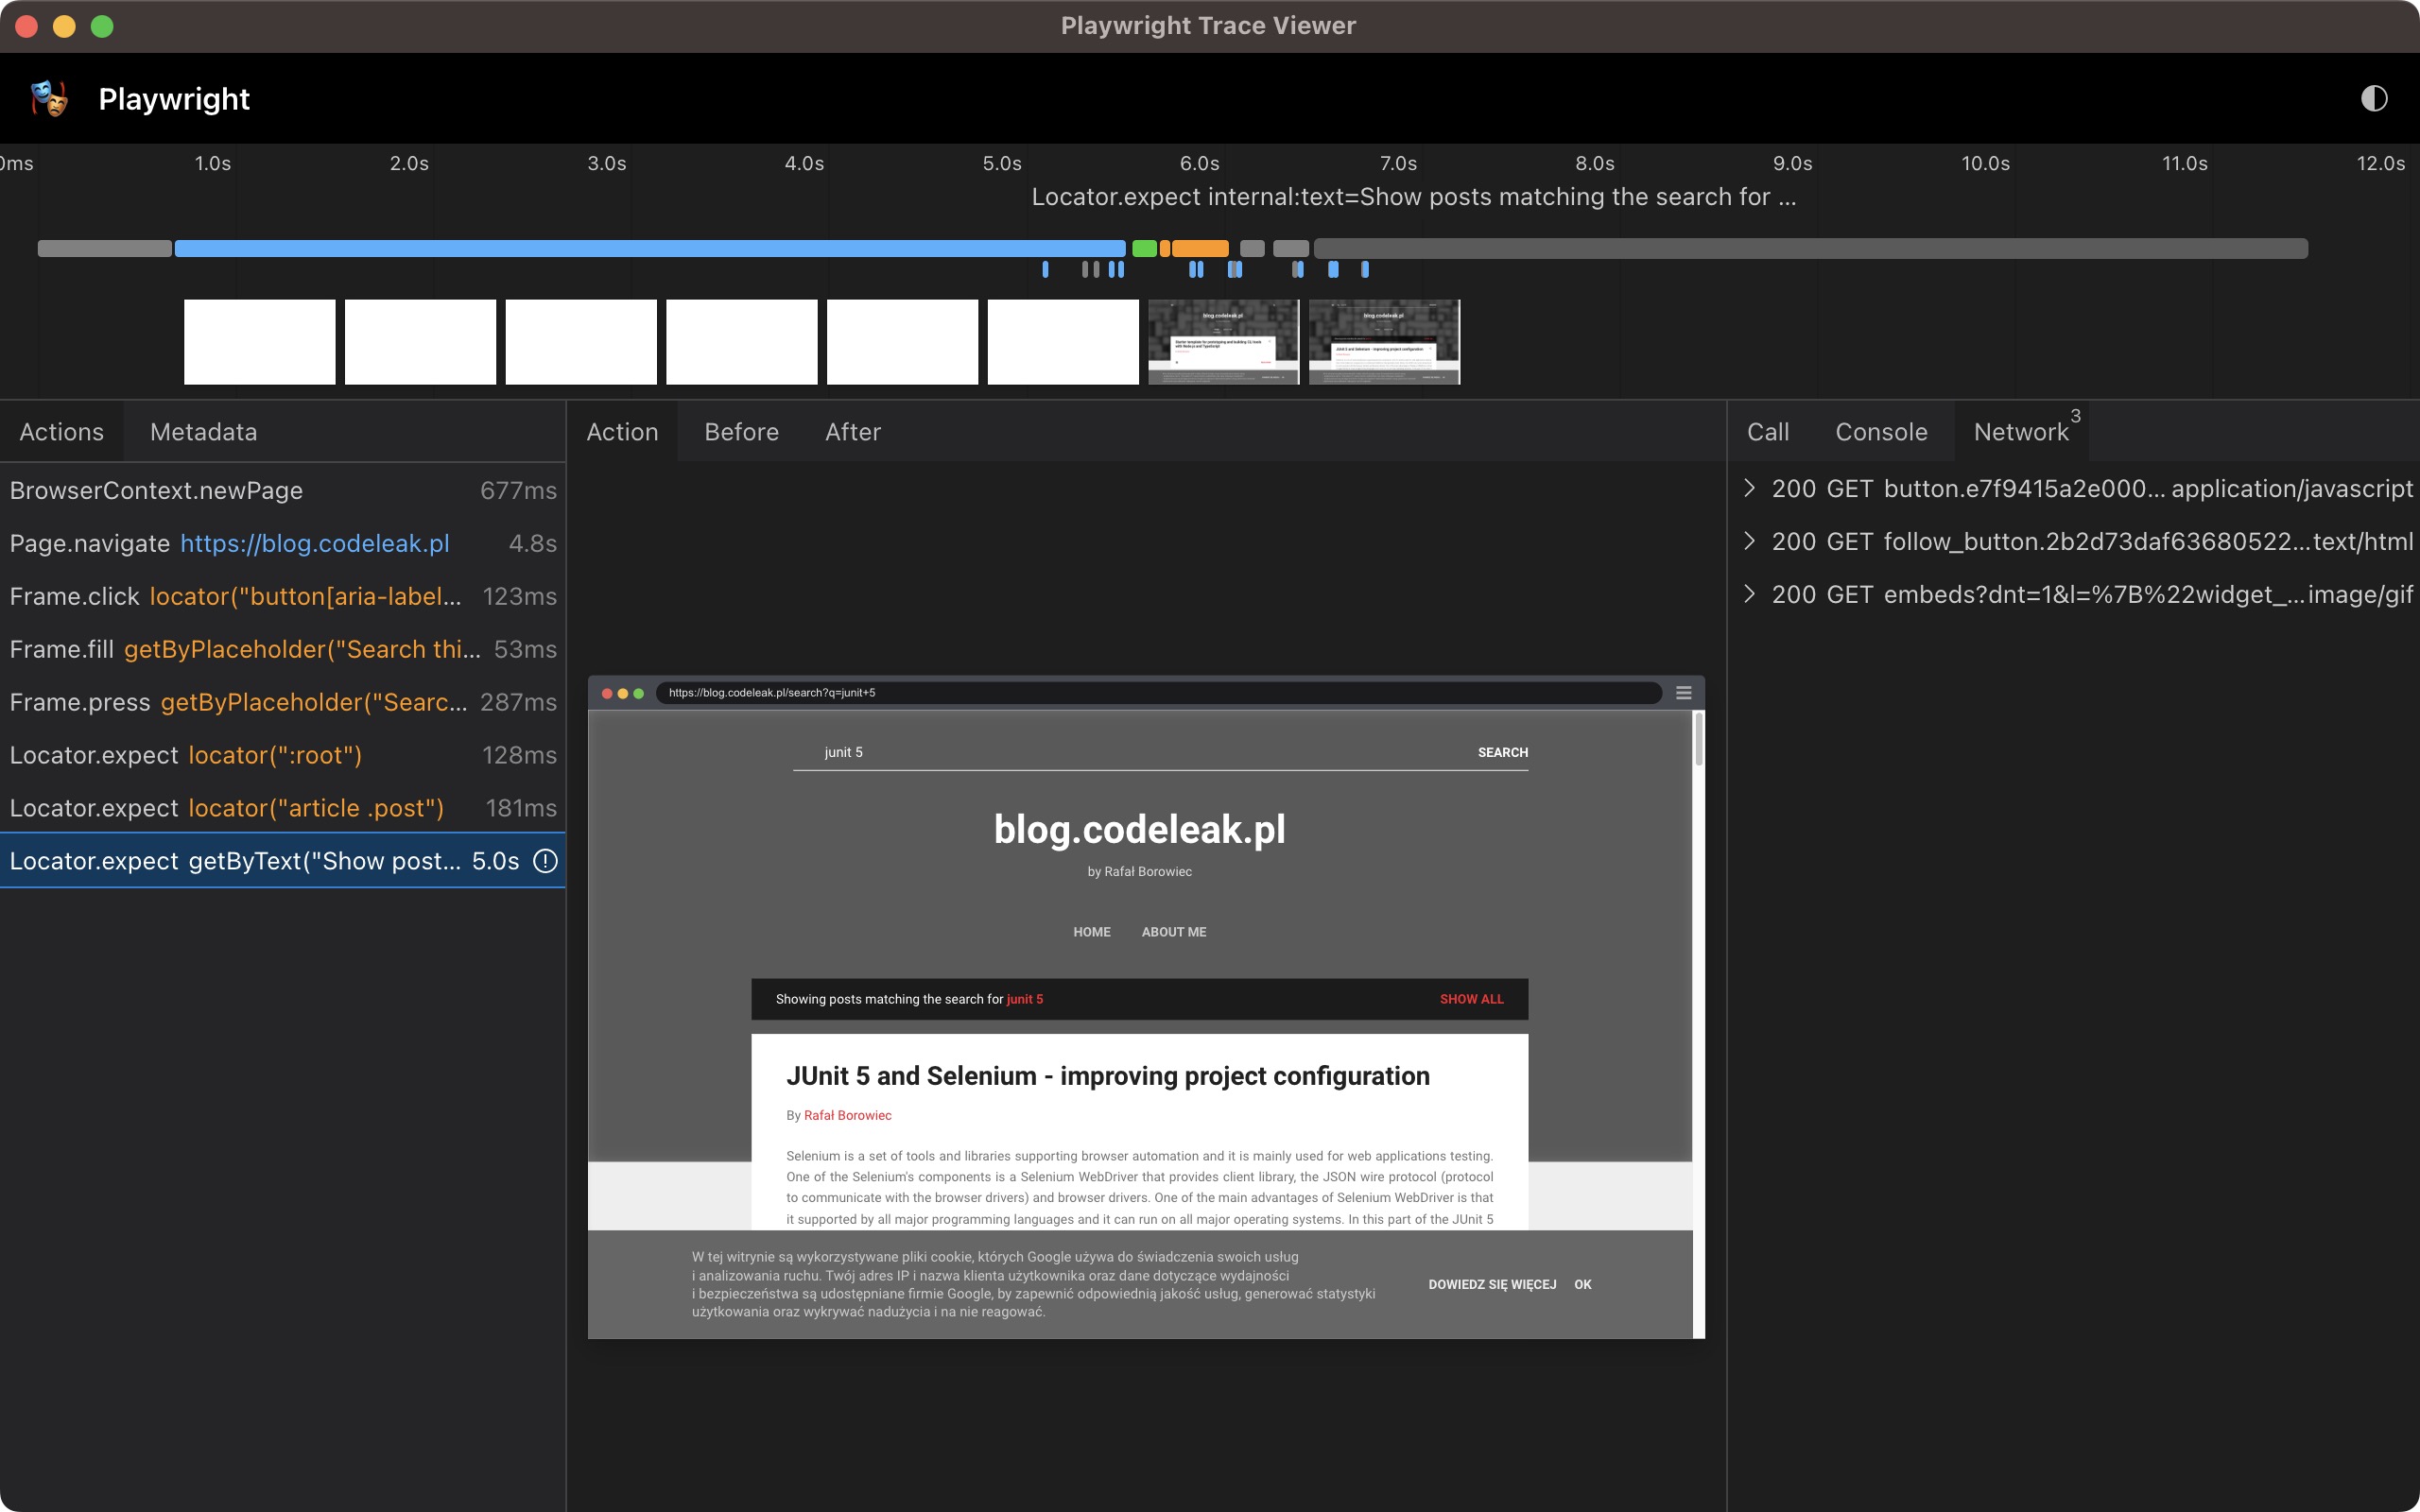Switch to the Actions tab
The height and width of the screenshot is (1512, 2420).
click(x=62, y=432)
